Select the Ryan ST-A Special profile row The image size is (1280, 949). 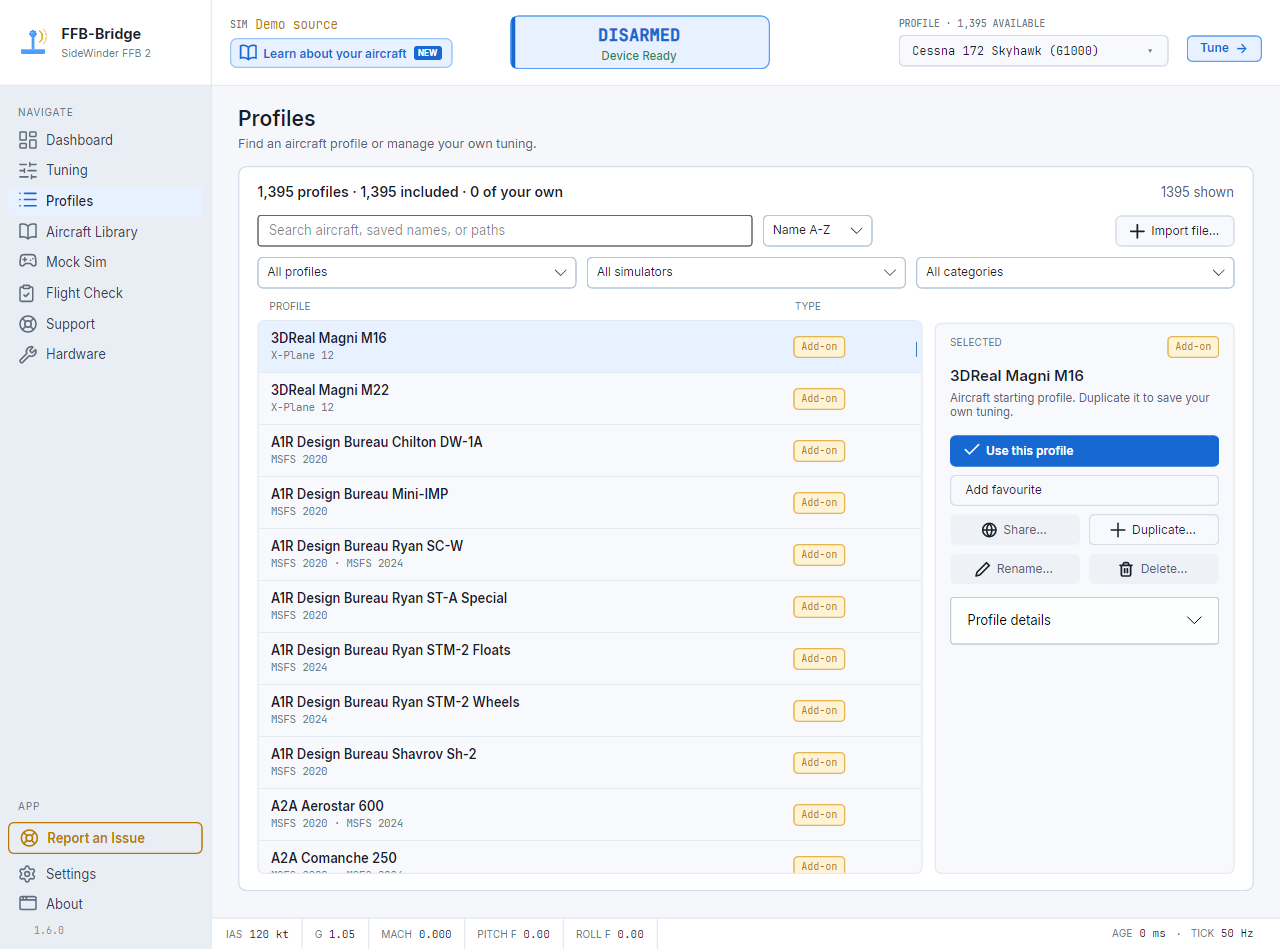(x=590, y=607)
